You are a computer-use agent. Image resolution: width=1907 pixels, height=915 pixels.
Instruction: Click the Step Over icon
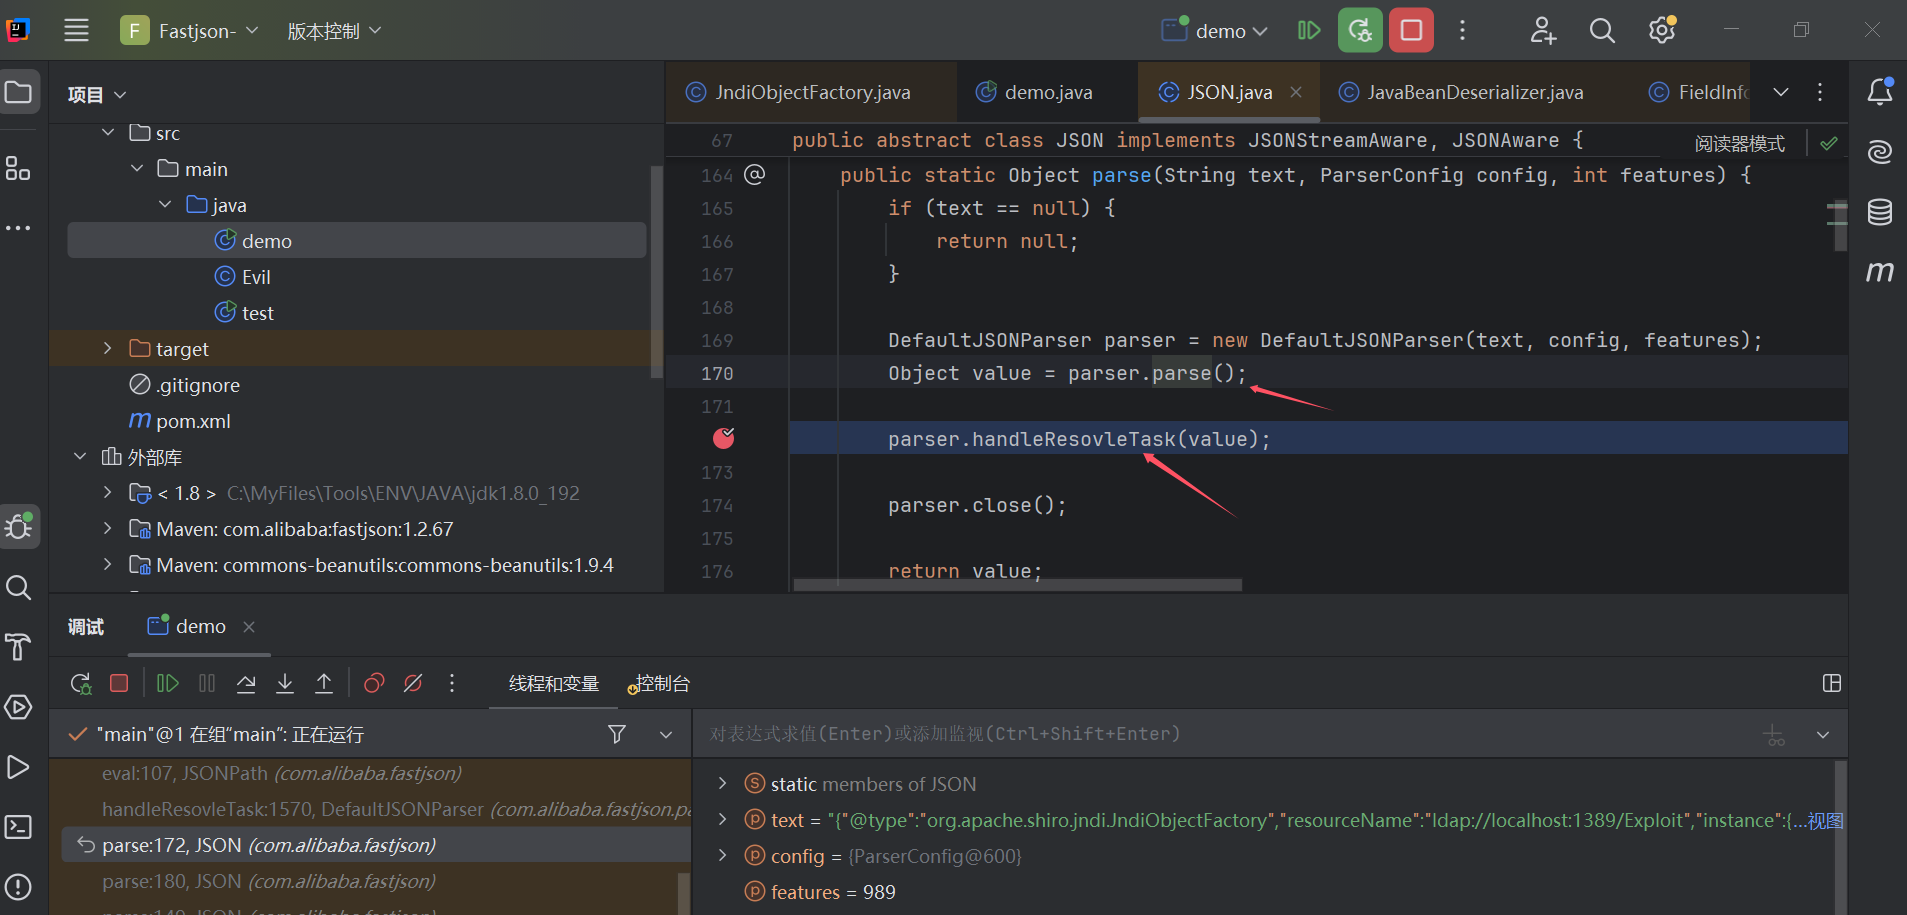tap(246, 683)
